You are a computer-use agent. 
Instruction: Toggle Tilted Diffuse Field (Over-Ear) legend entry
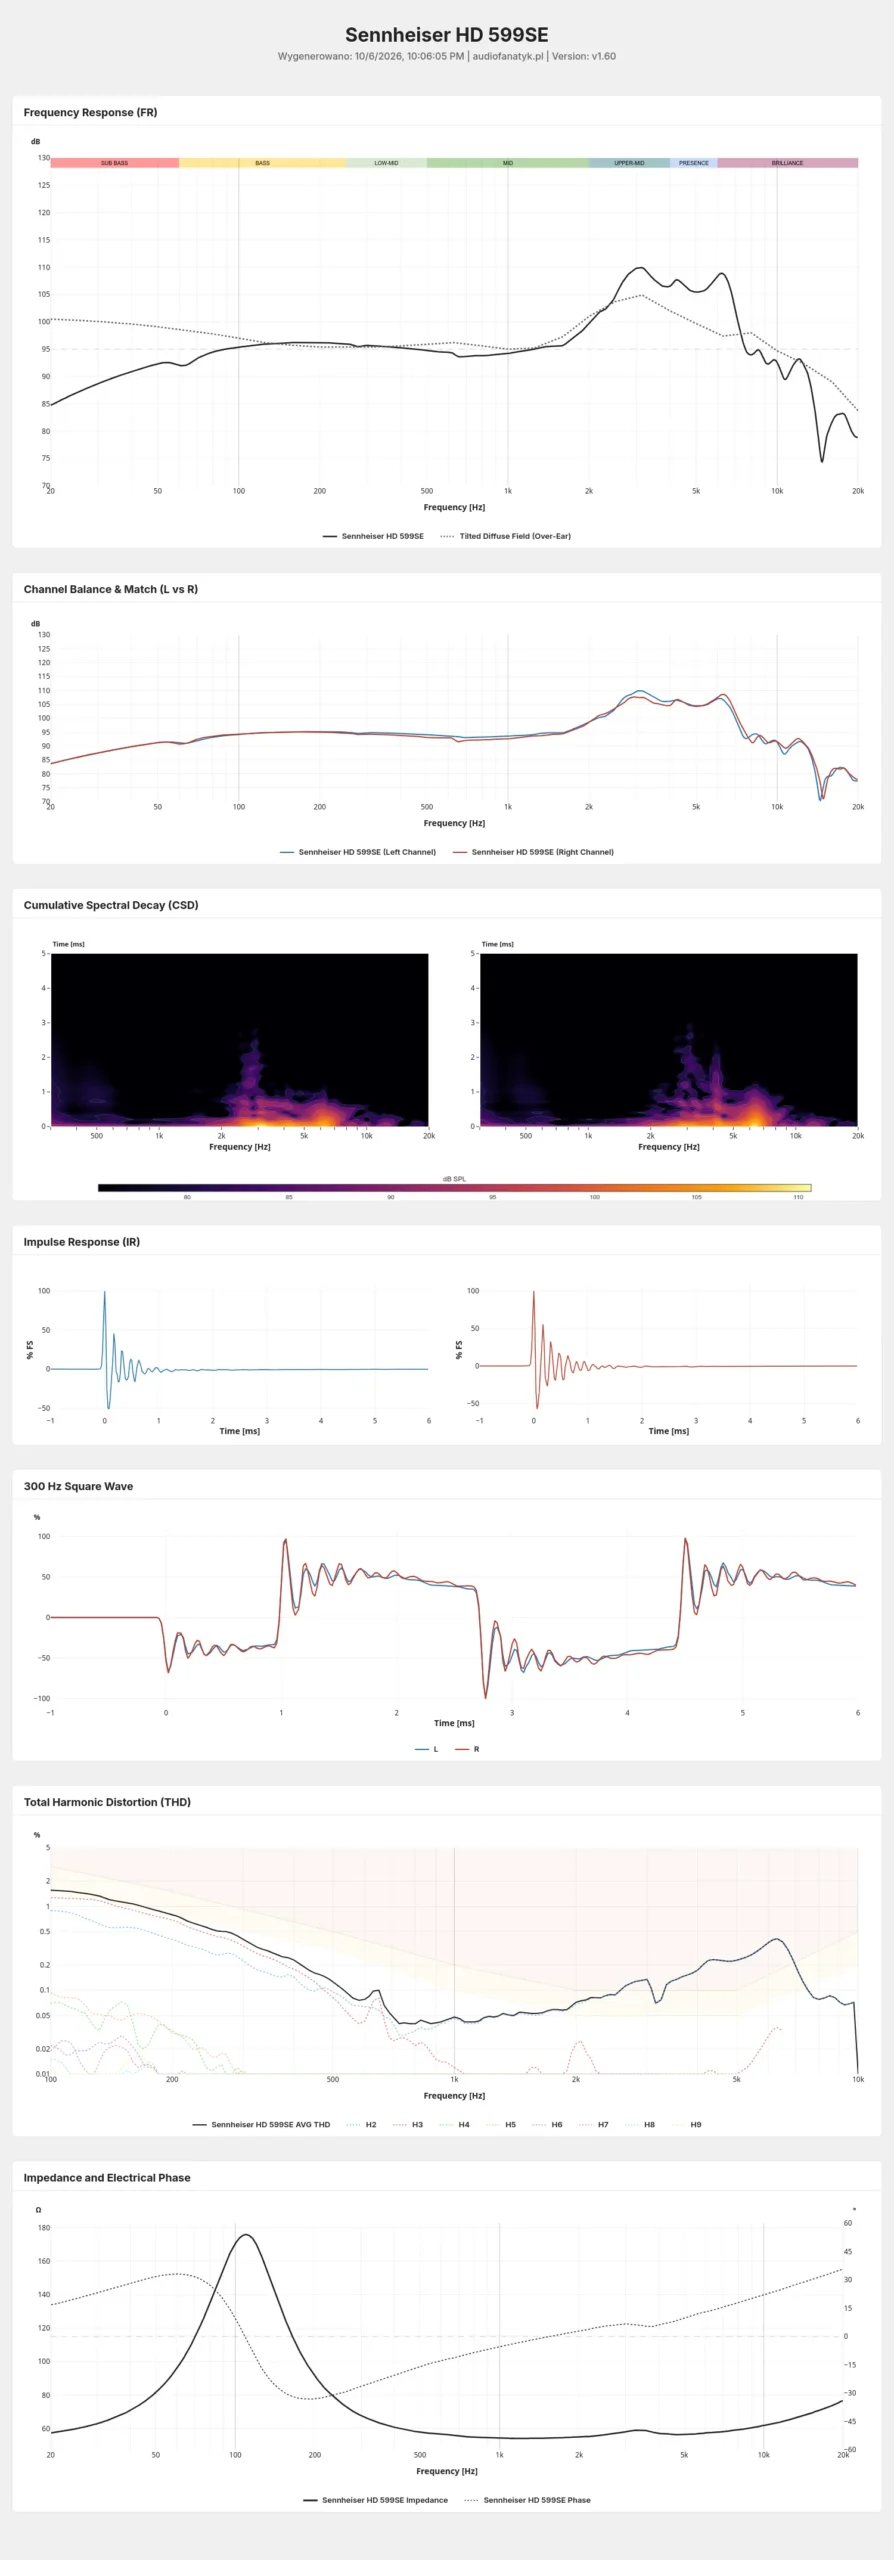[505, 536]
